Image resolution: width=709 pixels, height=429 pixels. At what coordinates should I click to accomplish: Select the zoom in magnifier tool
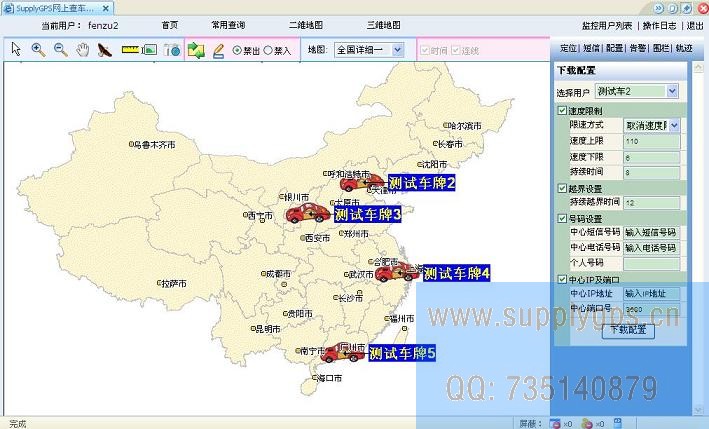(38, 48)
